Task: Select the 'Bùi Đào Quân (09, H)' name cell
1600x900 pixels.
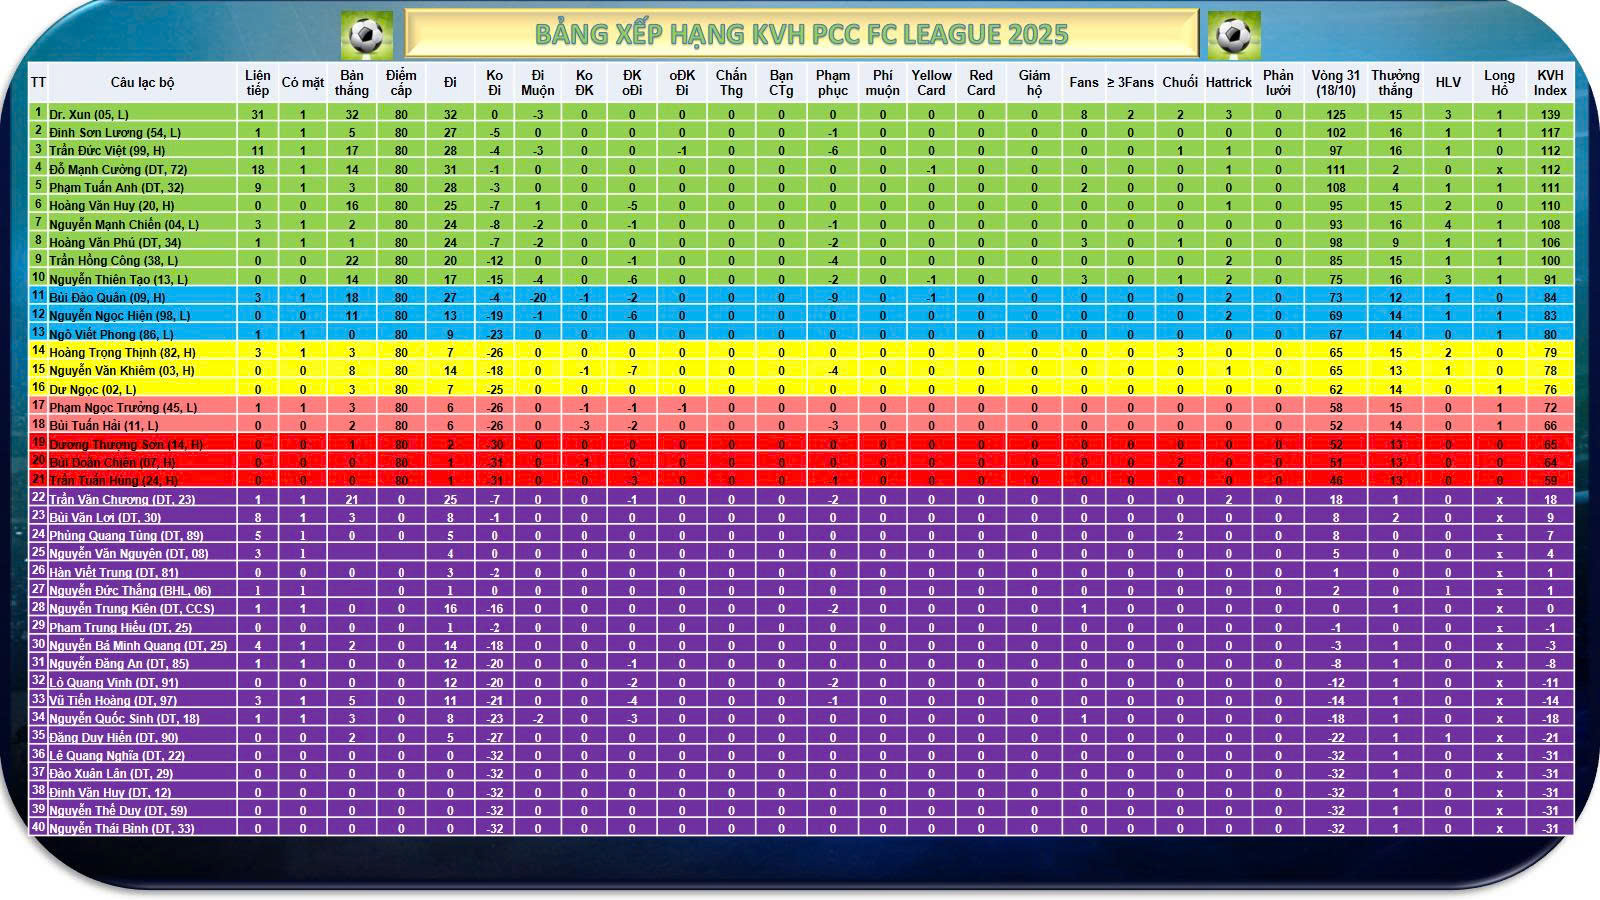Action: point(107,298)
